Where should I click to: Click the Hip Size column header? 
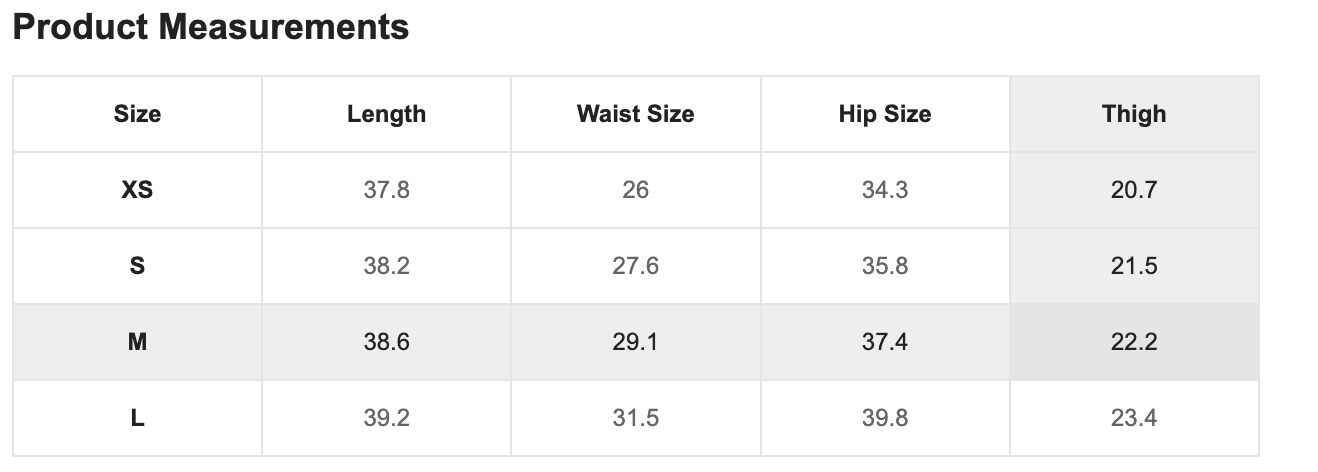tap(884, 114)
